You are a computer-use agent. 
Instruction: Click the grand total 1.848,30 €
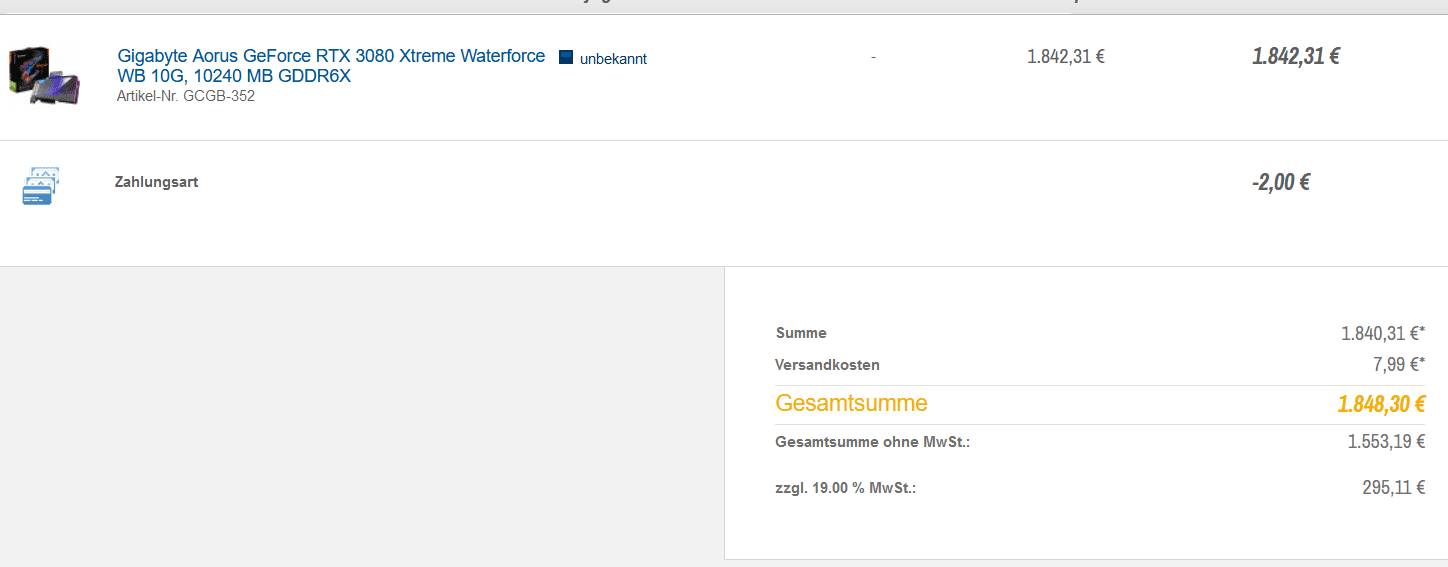pyautogui.click(x=1381, y=404)
